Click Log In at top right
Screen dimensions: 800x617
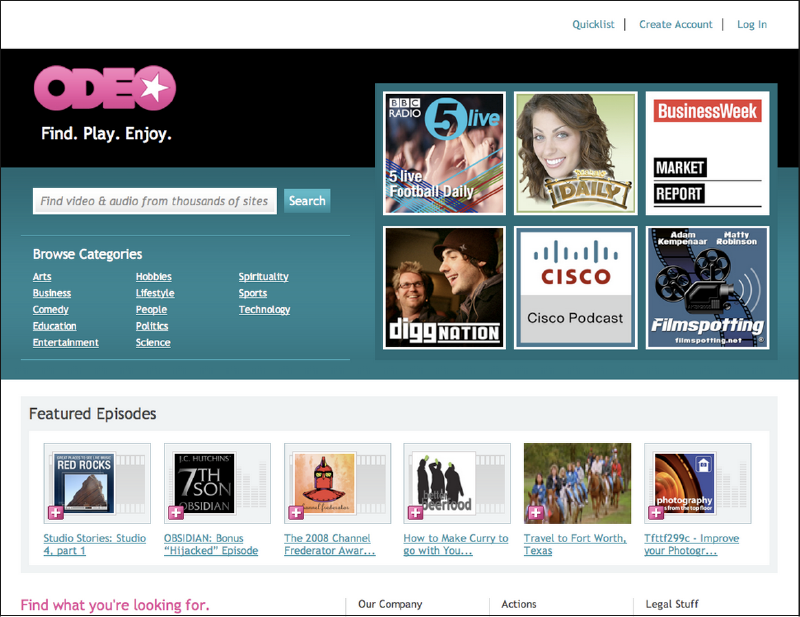752,24
